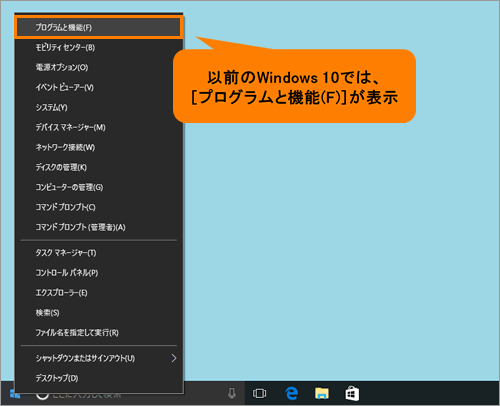This screenshot has width=500, height=406.
Task: Select 電源オプション(O) entry
Action: 99,67
